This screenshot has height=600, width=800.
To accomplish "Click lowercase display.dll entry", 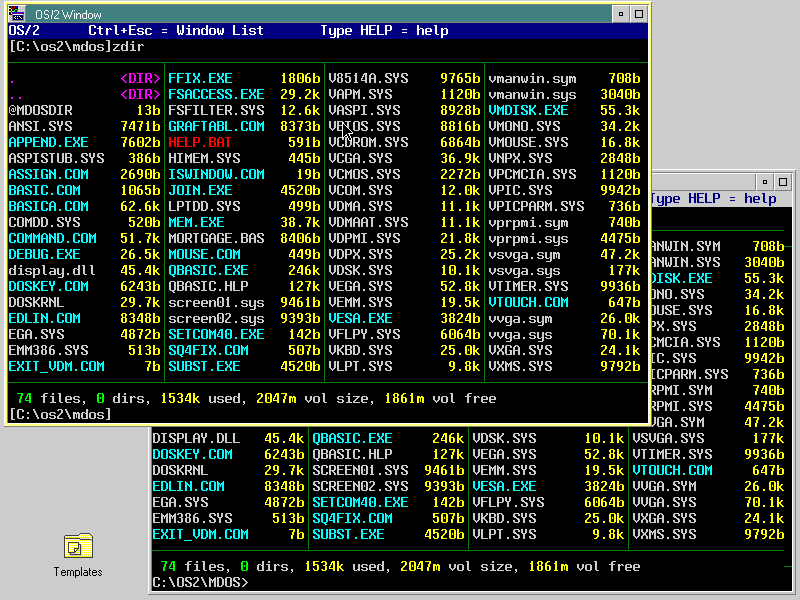I will click(52, 270).
